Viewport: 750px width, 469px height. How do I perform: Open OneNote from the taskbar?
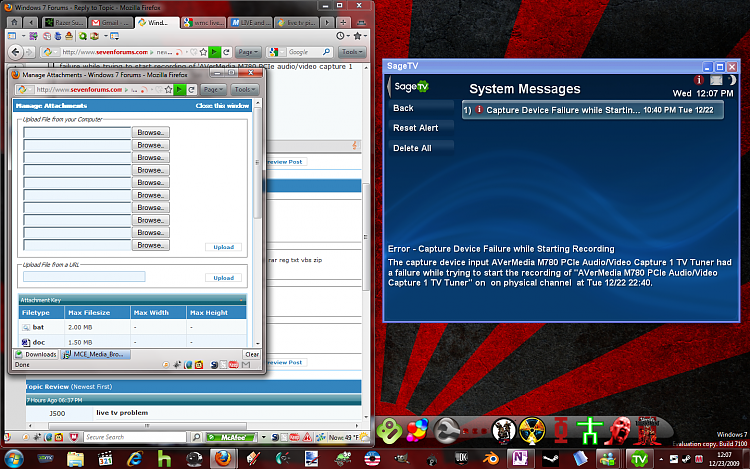click(520, 459)
